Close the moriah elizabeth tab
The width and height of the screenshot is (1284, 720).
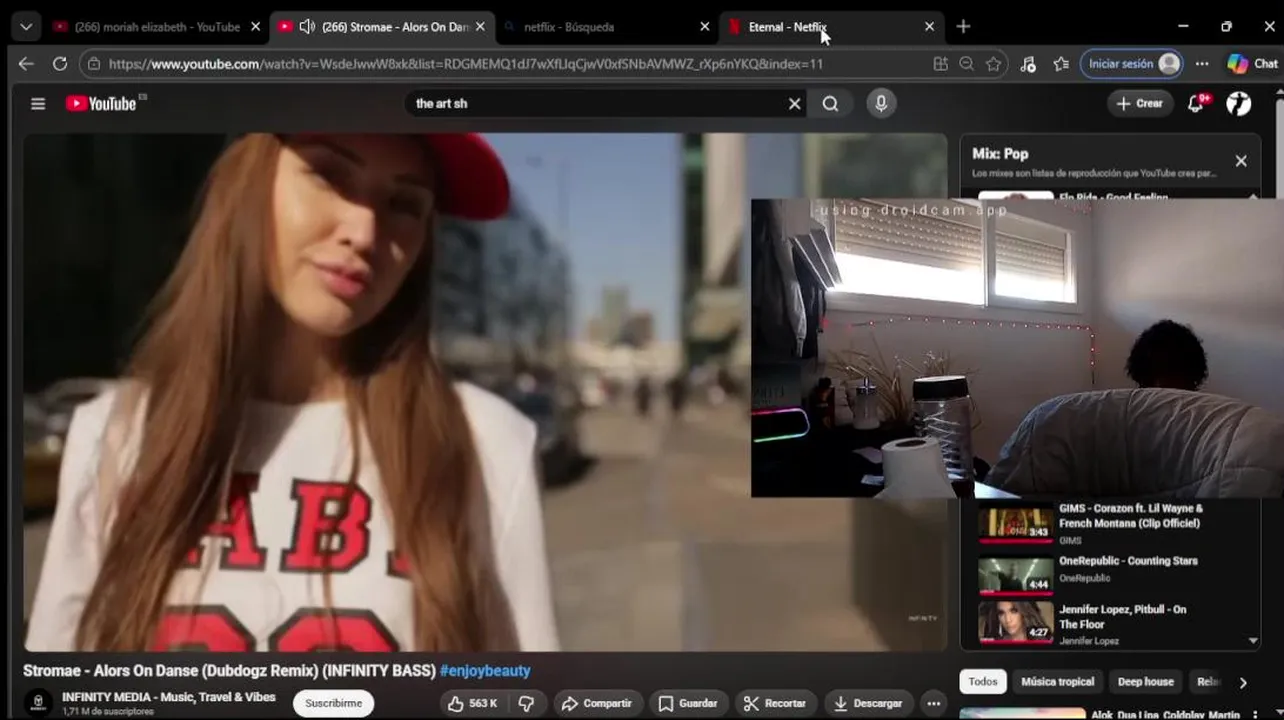[256, 27]
